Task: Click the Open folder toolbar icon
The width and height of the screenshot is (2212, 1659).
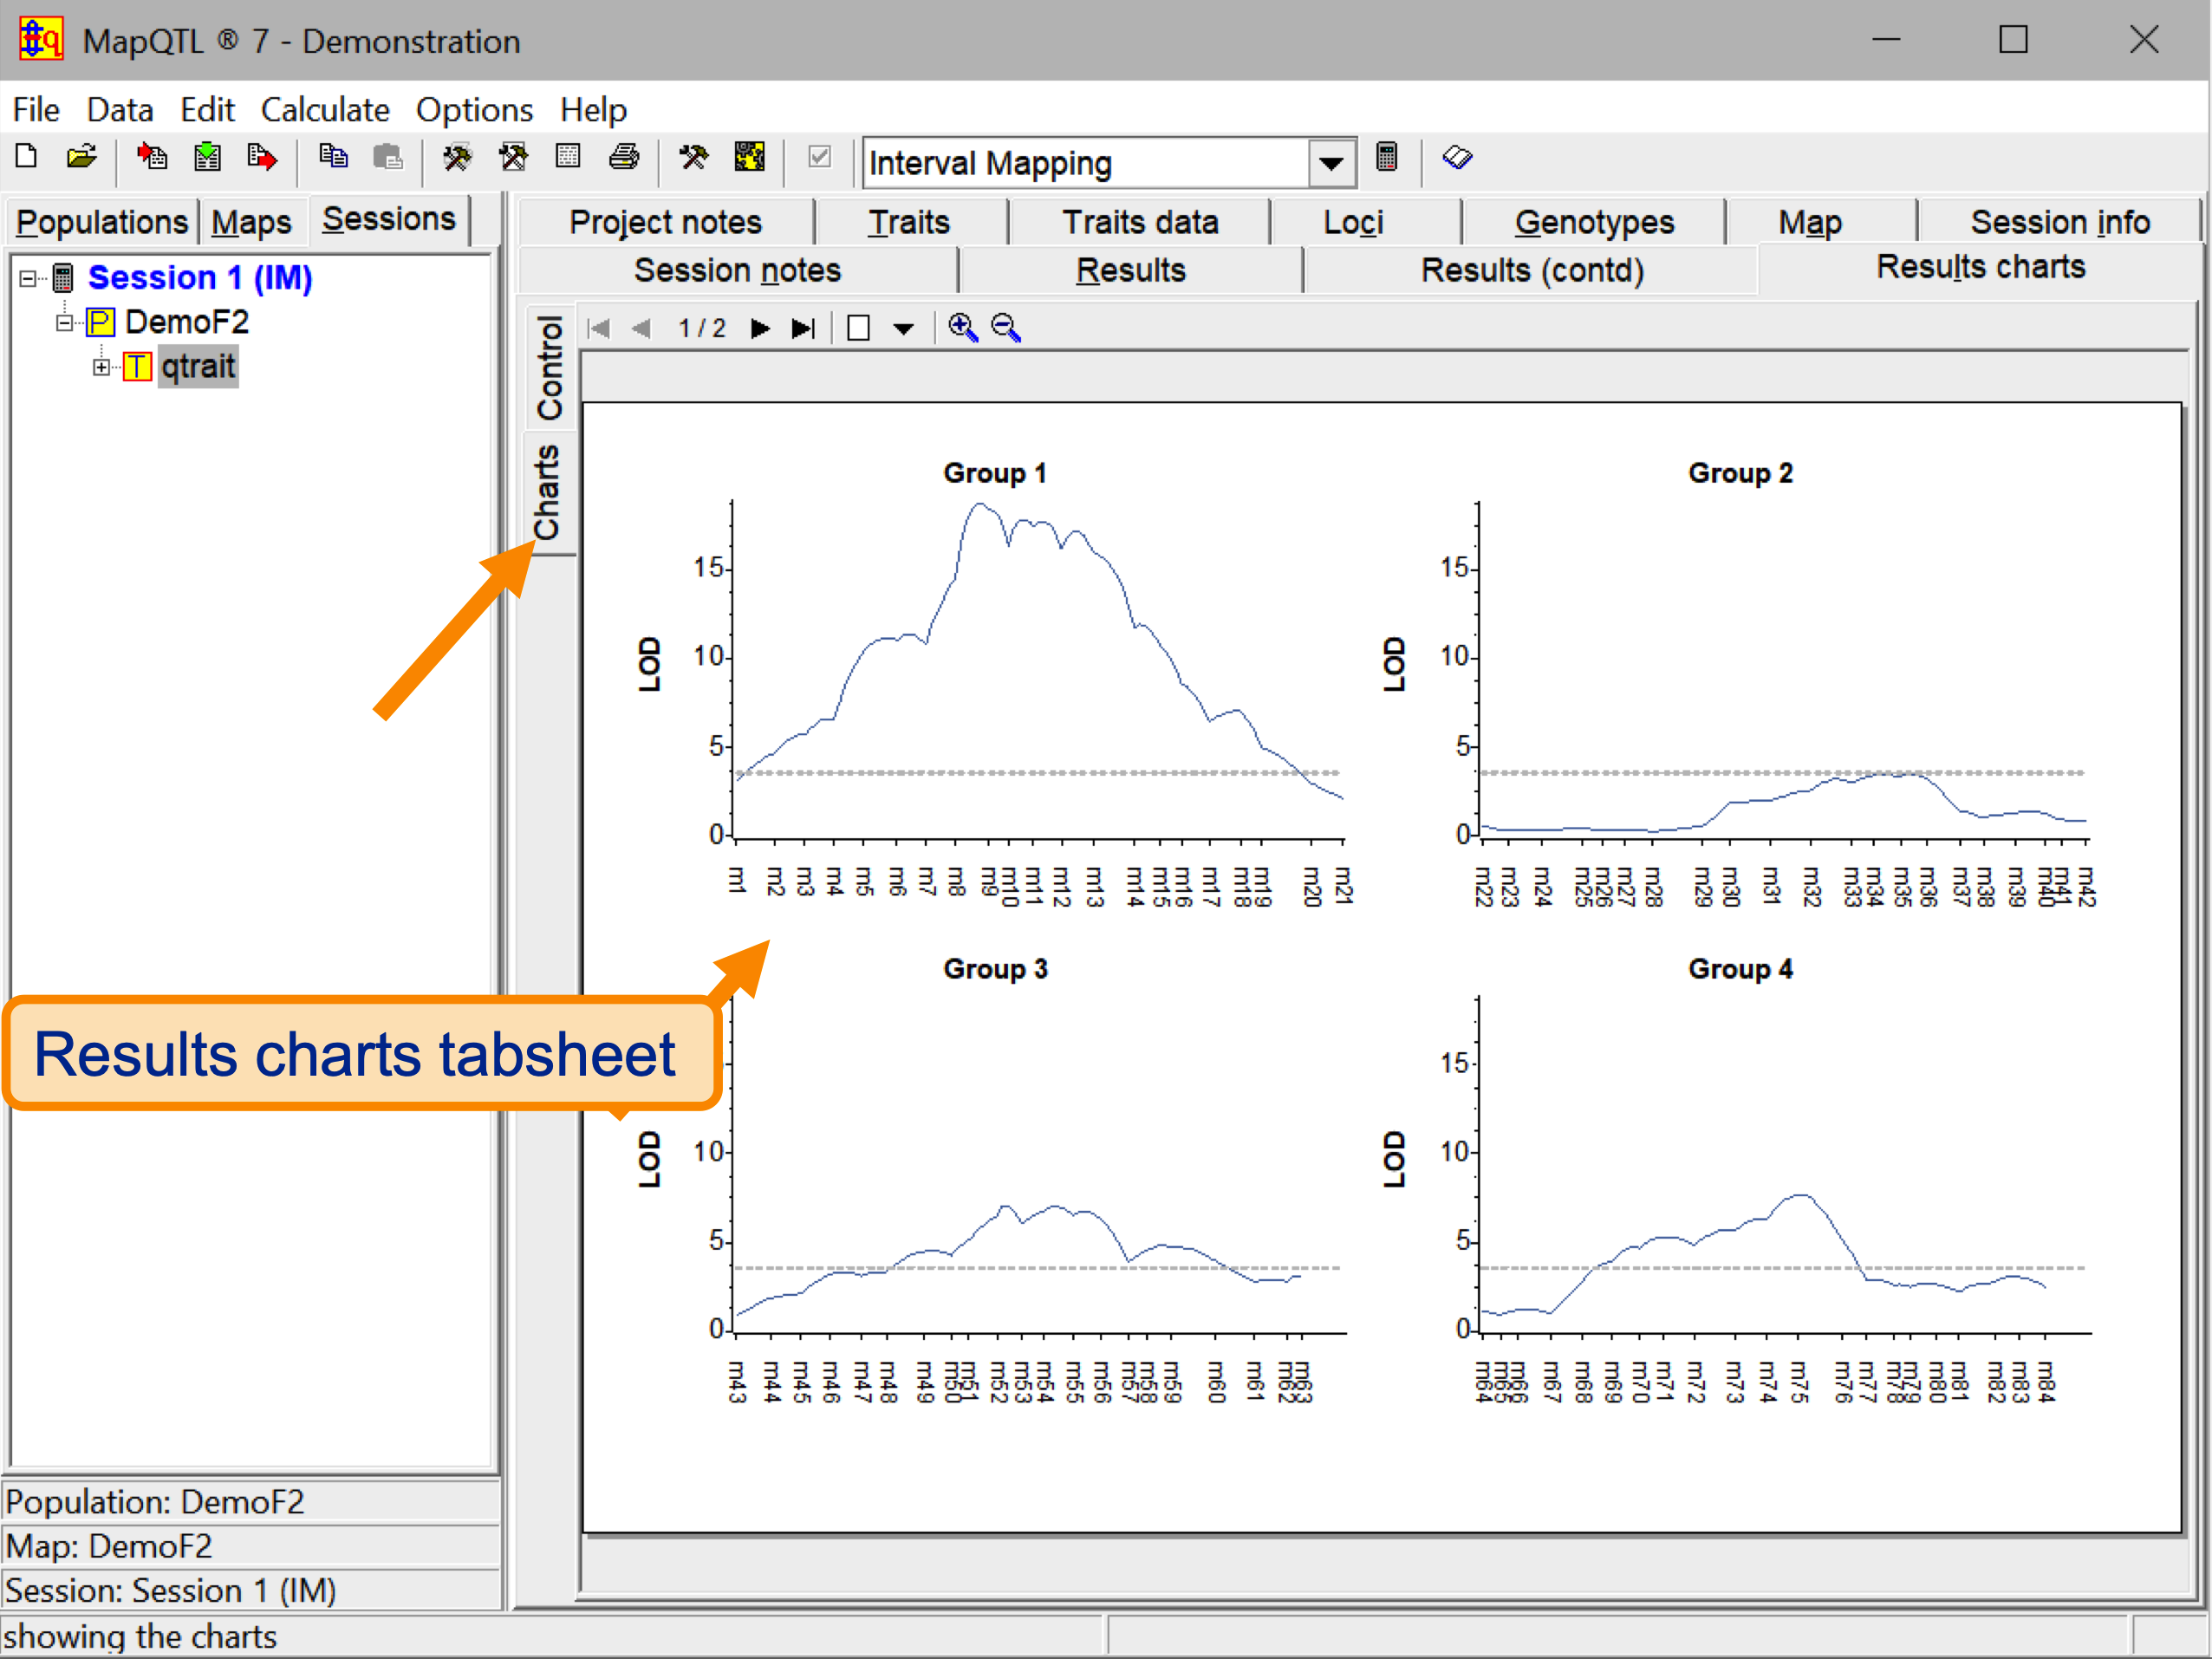Action: 82,158
